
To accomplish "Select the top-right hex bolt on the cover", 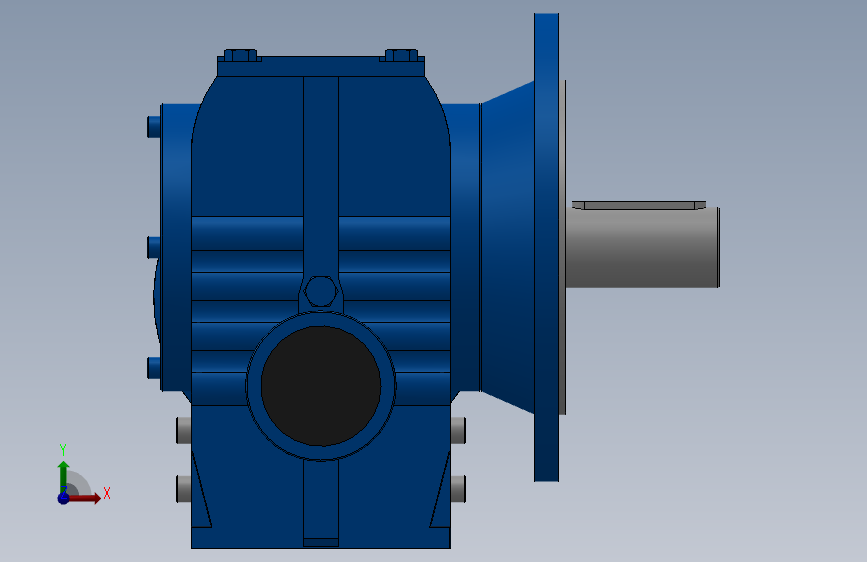I will click(x=401, y=55).
